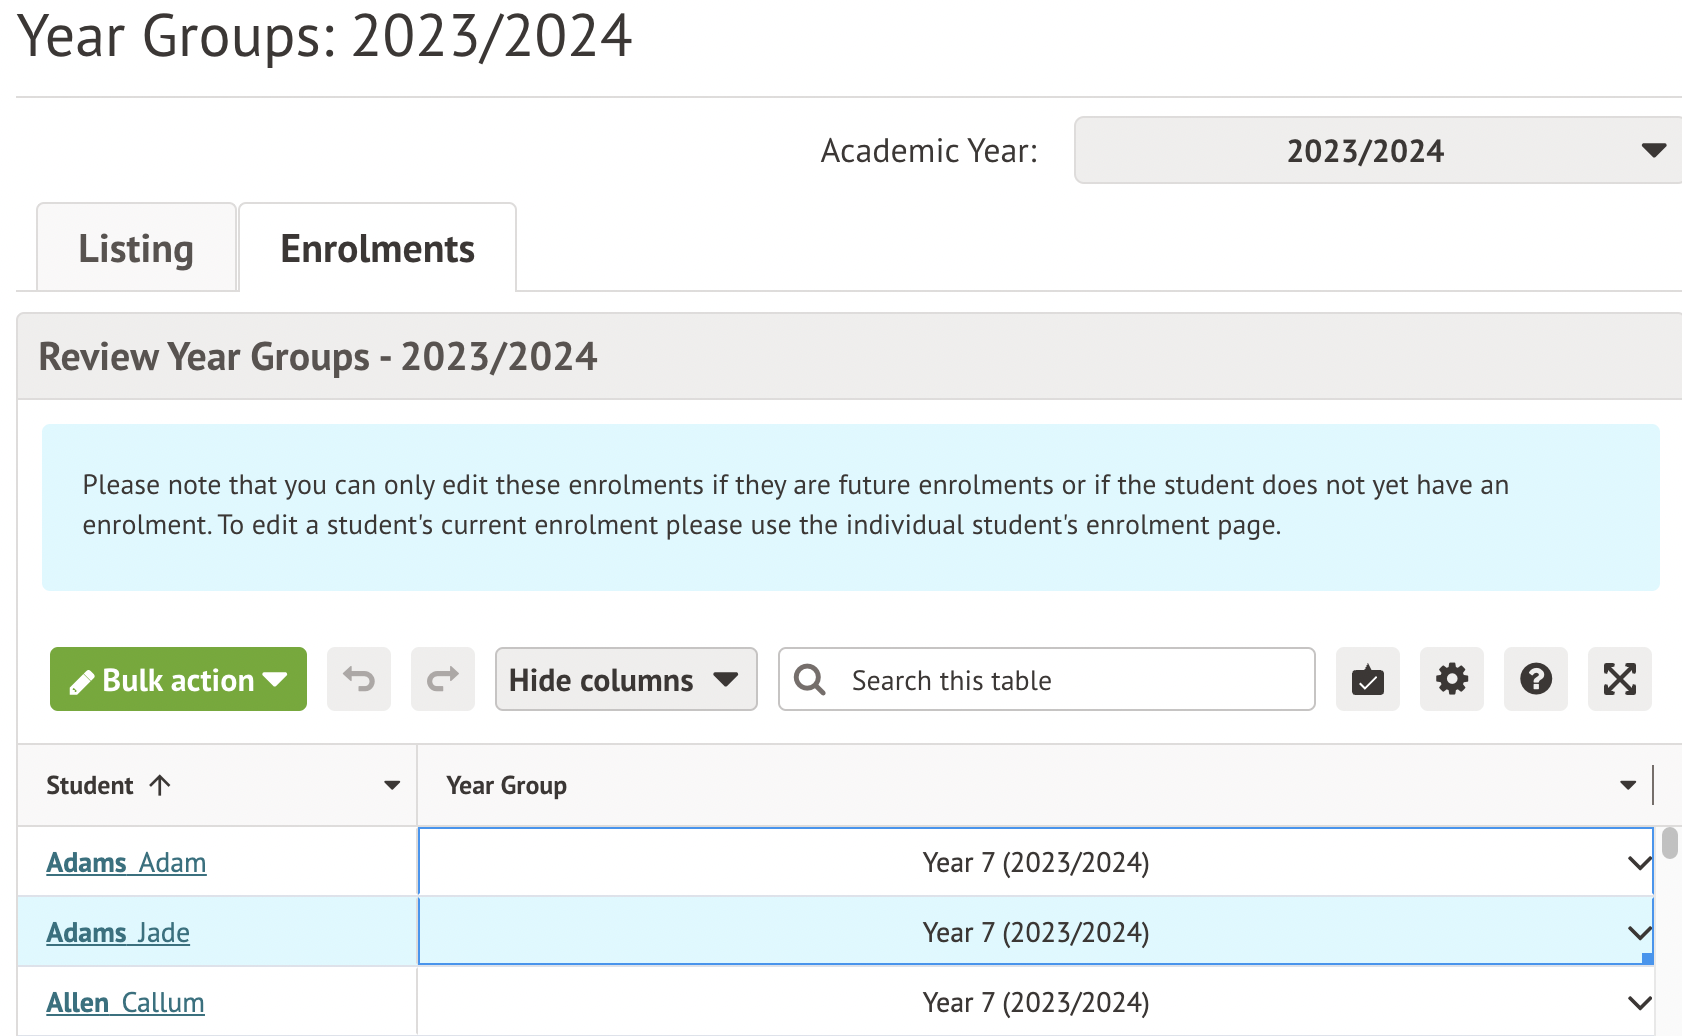
Task: Click the redo arrow icon
Action: click(x=443, y=679)
